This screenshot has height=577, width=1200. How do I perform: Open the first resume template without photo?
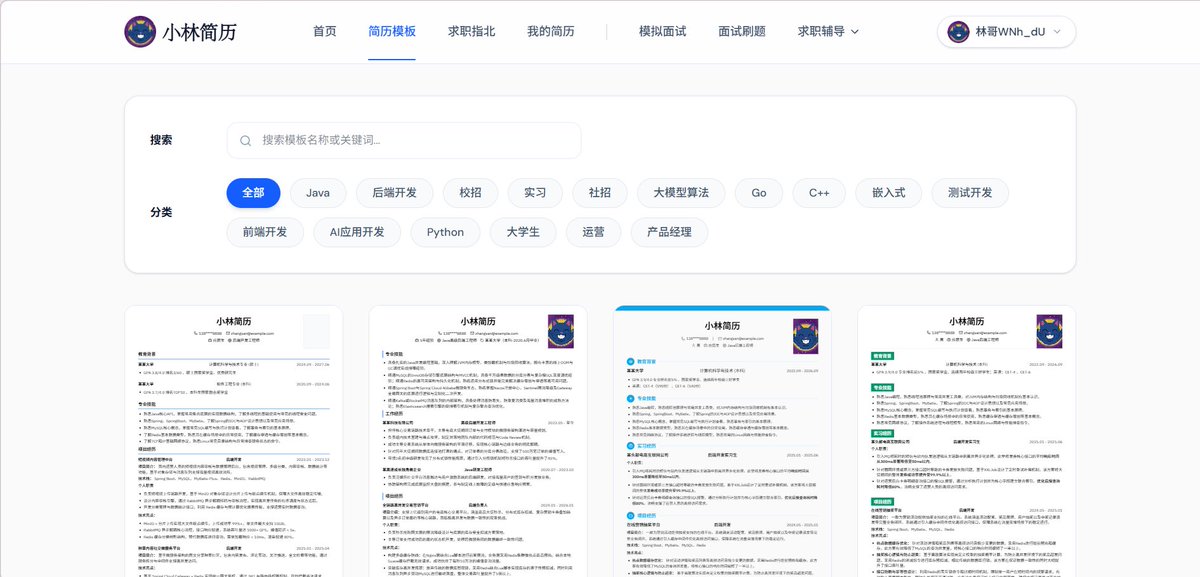233,441
